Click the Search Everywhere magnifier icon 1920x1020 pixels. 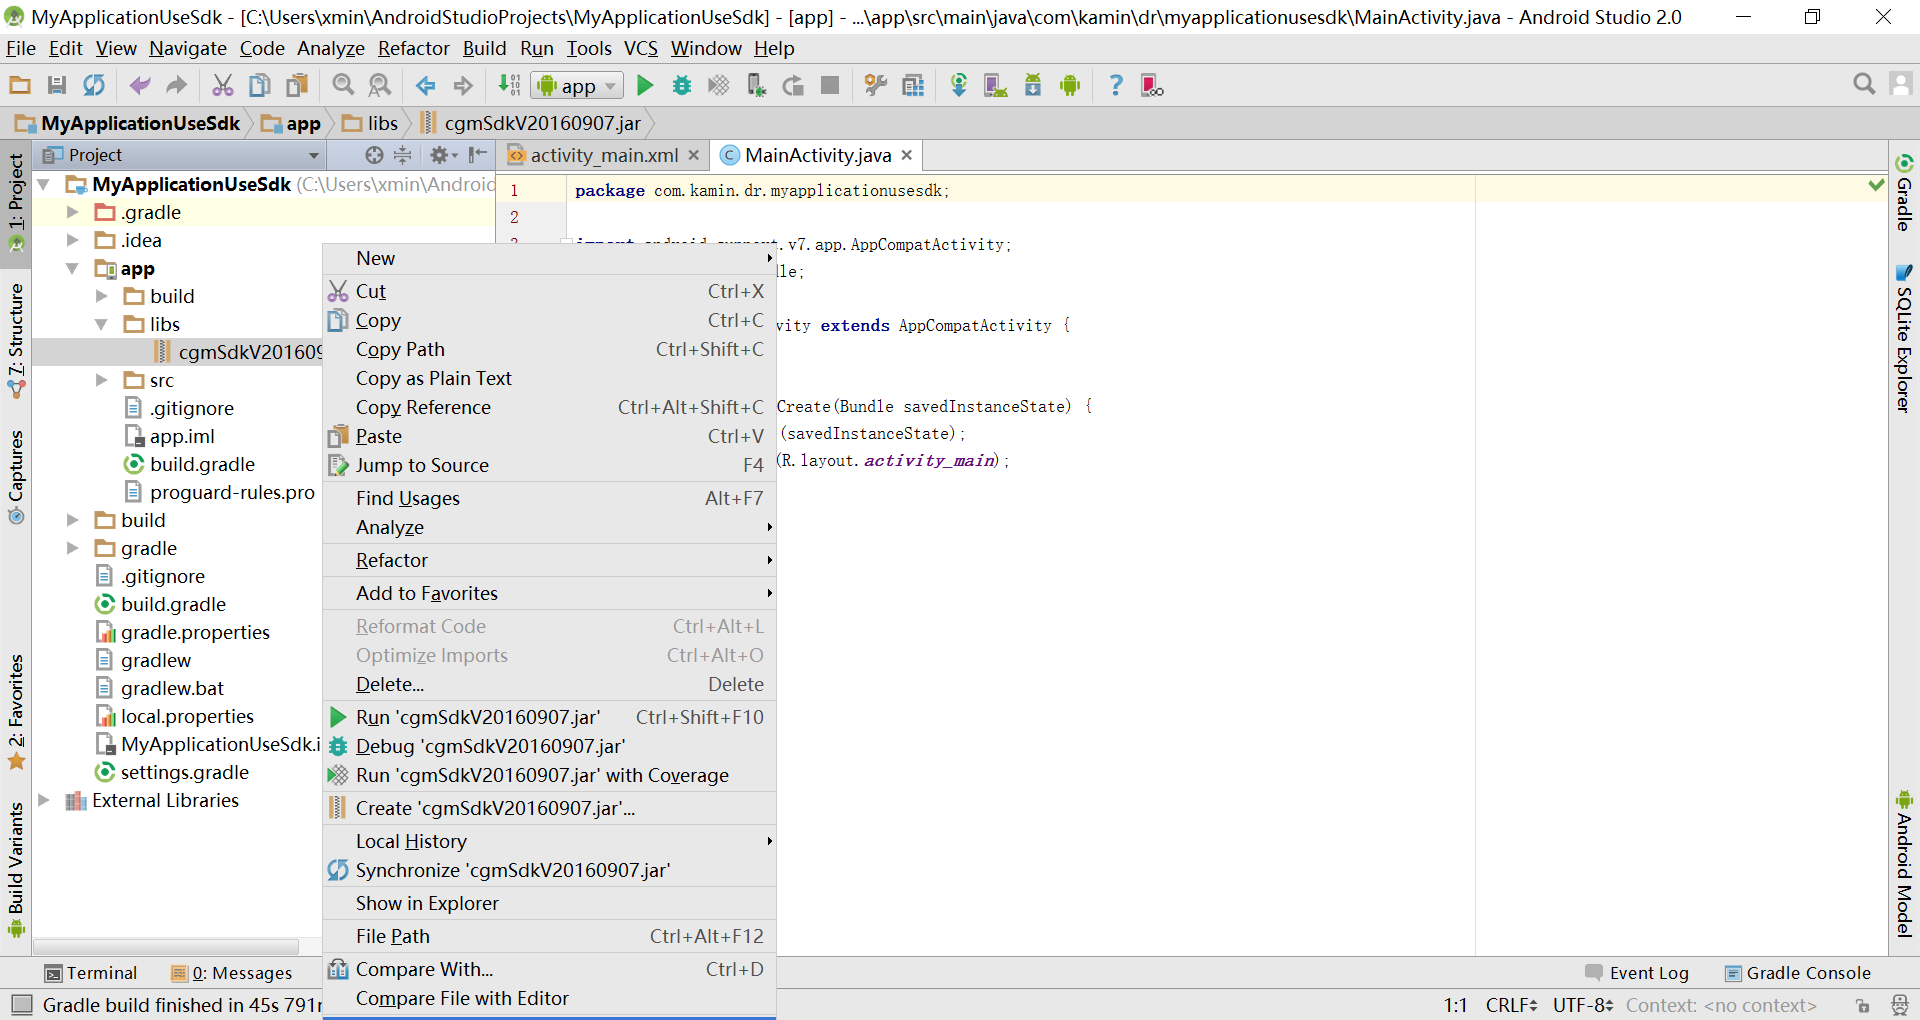[1864, 85]
